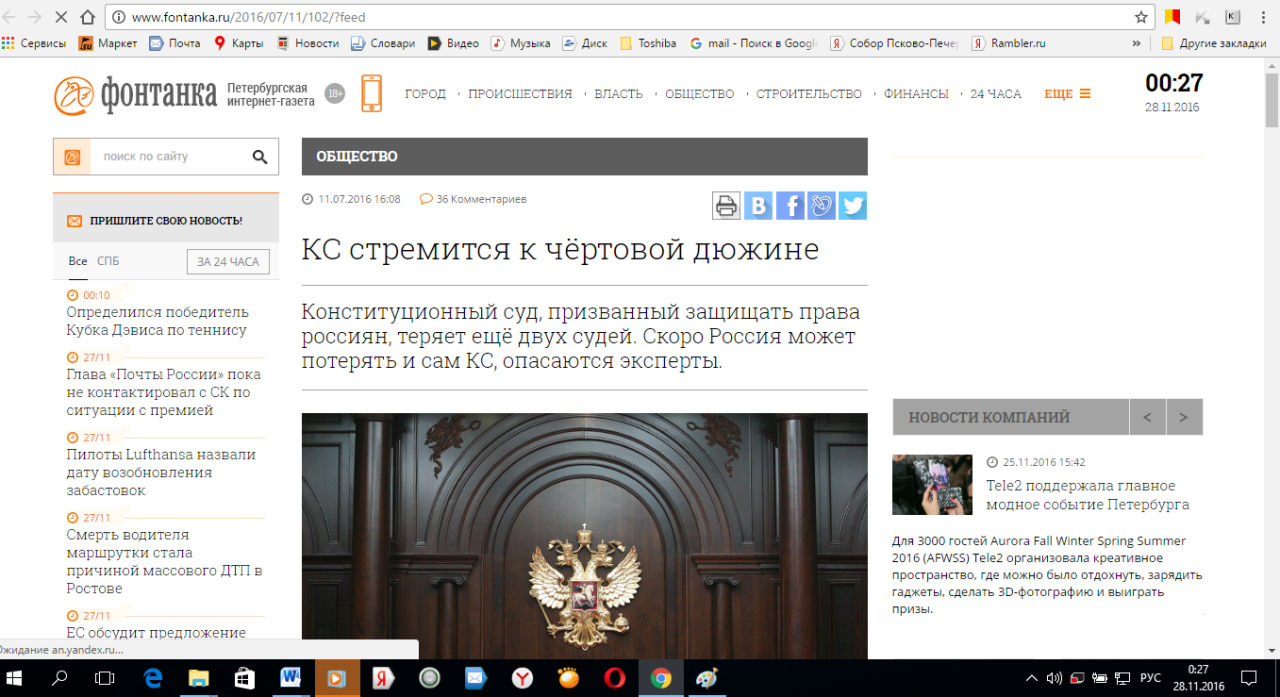Click in the site search field
Screen dimensions: 1280x697
(168, 156)
